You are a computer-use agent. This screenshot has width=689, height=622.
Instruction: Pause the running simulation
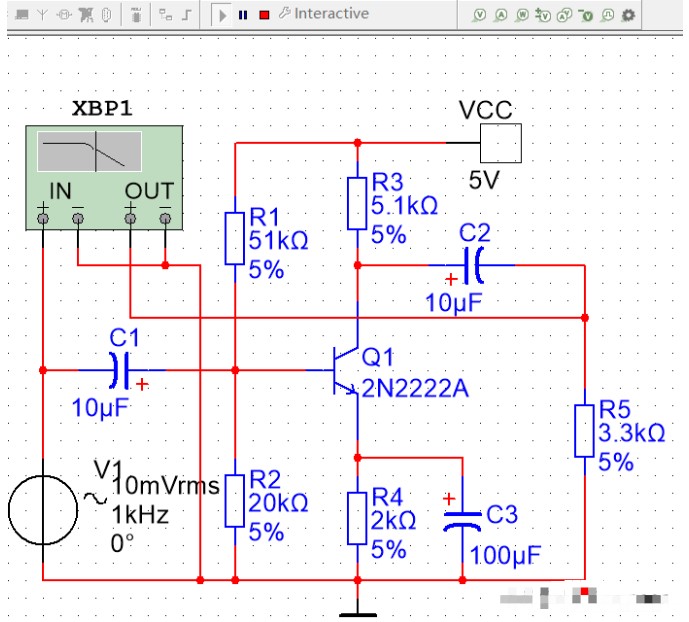click(243, 15)
